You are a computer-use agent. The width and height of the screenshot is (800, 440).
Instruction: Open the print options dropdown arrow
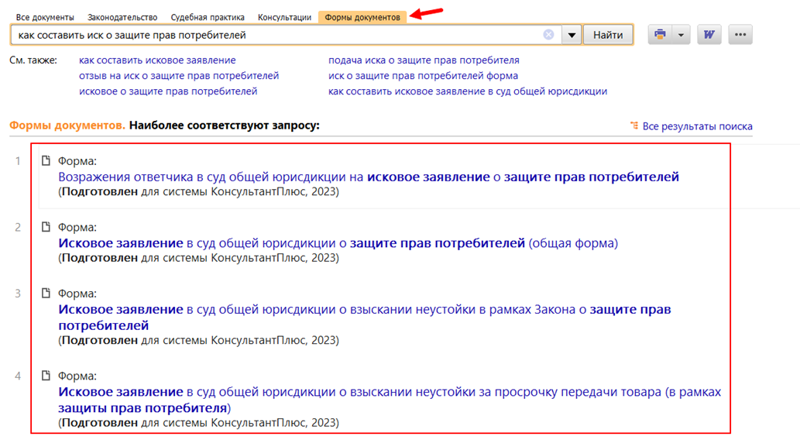(681, 35)
